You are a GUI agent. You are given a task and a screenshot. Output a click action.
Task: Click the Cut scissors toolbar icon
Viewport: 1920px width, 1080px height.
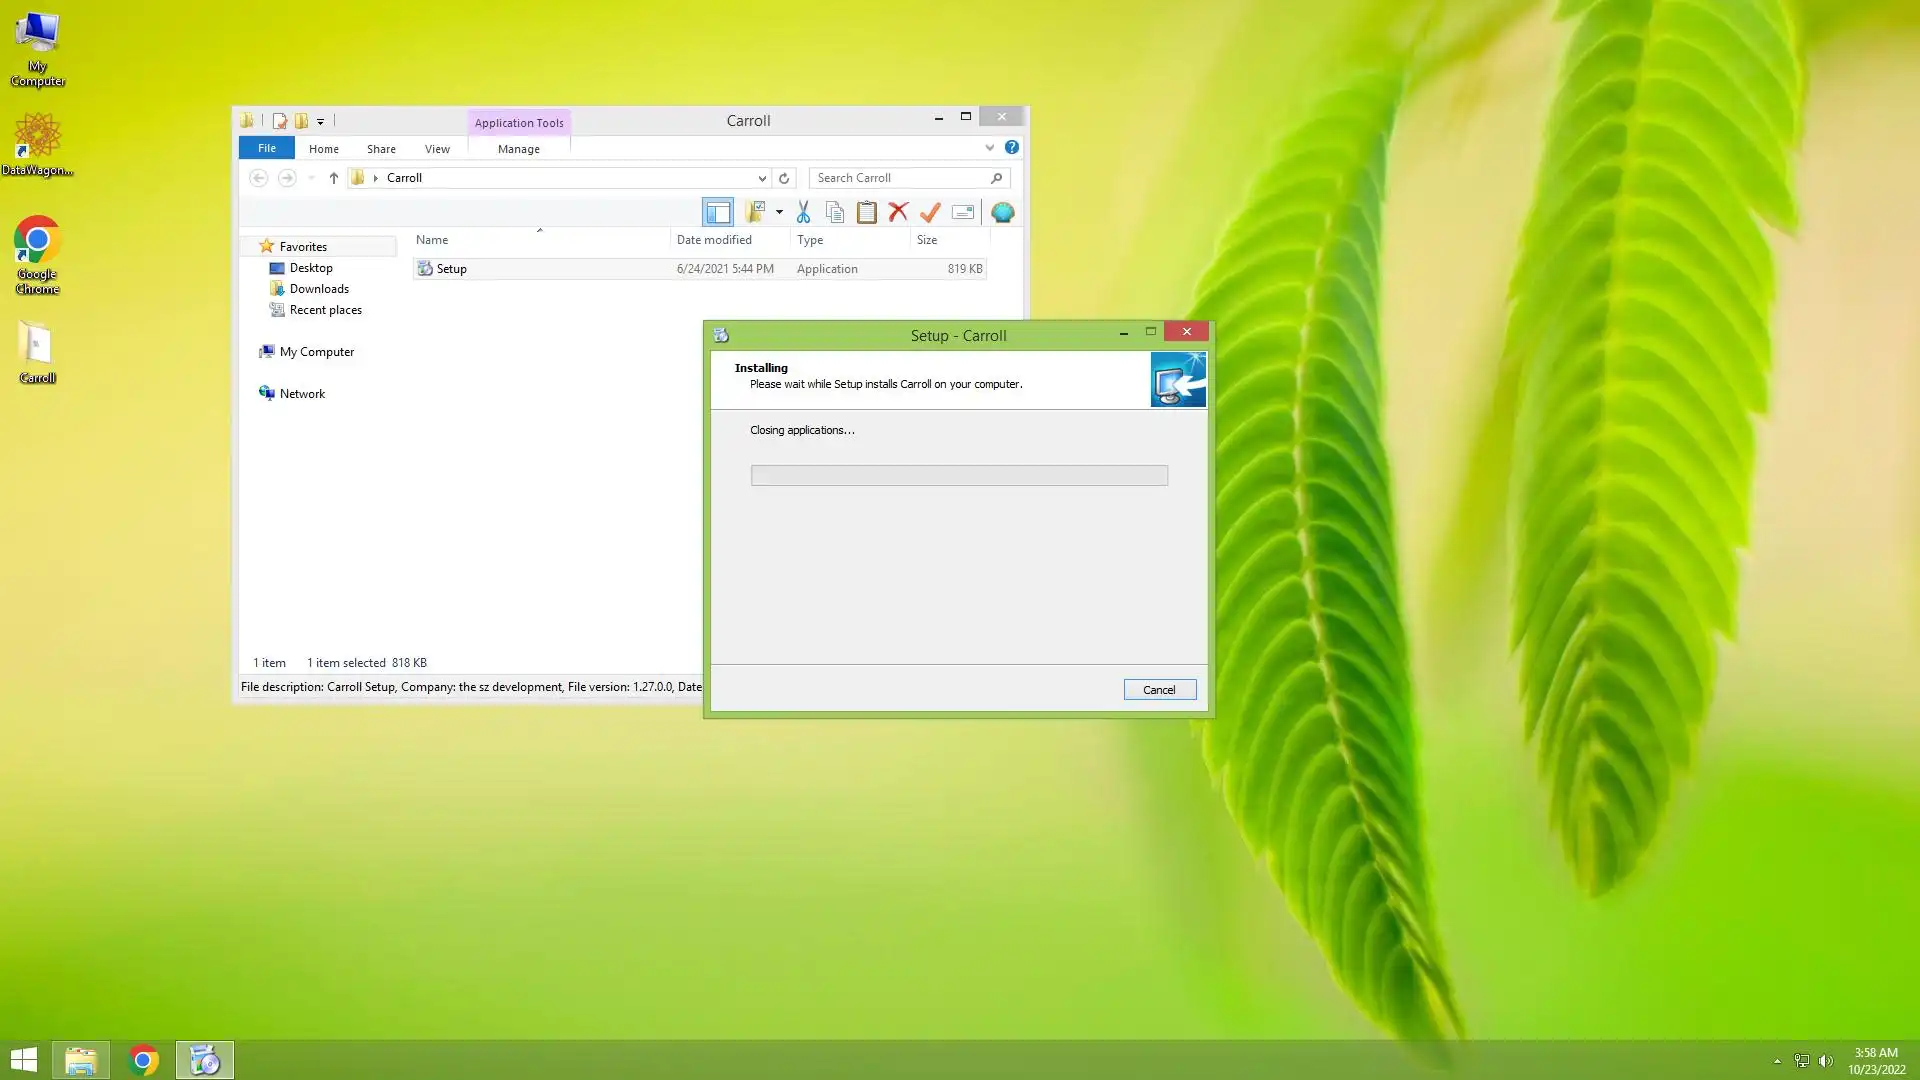click(x=803, y=212)
